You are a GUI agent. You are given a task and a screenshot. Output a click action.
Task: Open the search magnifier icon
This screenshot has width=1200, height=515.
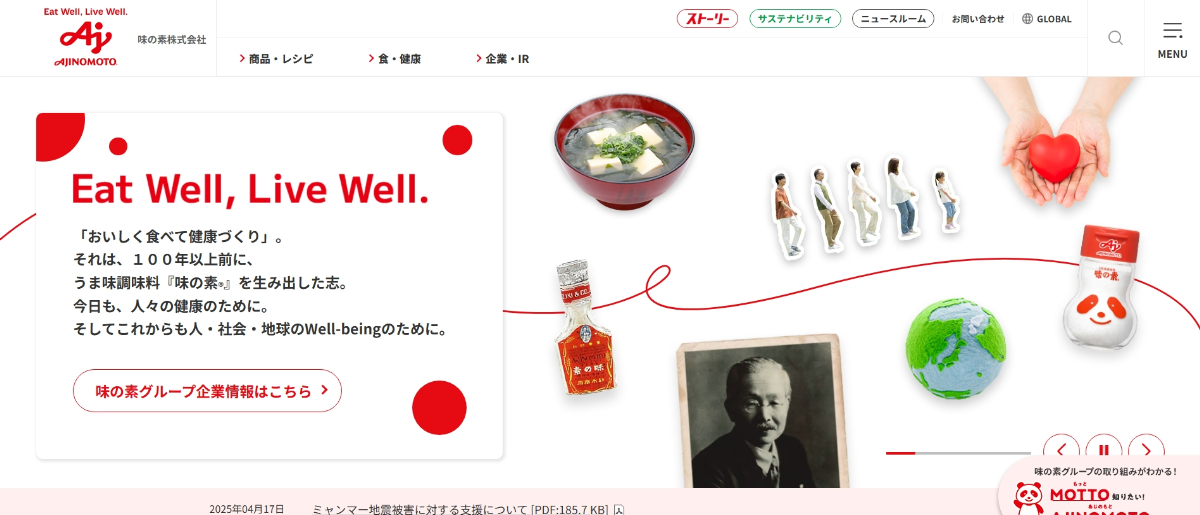[x=1115, y=38]
